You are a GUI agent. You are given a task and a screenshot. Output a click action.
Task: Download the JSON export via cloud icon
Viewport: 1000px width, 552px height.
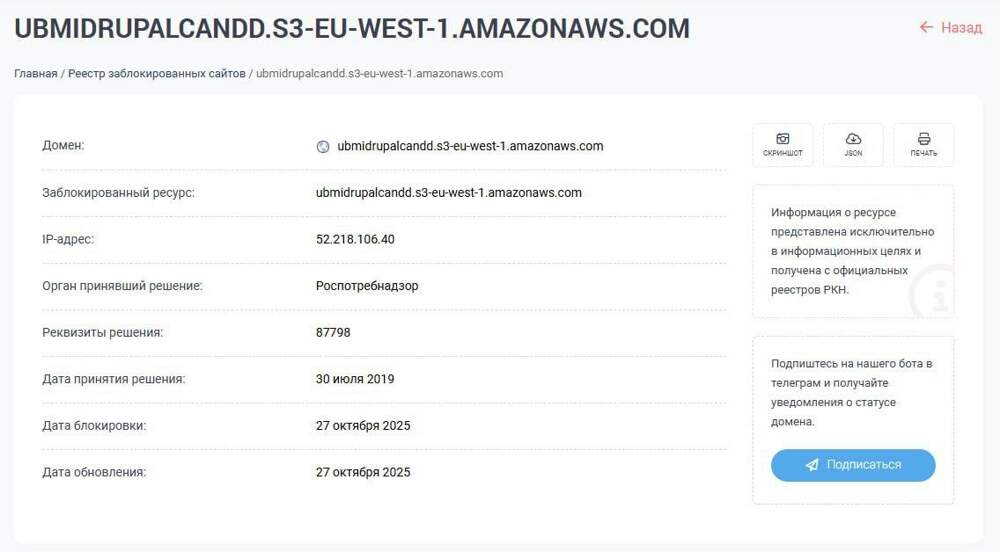(853, 140)
